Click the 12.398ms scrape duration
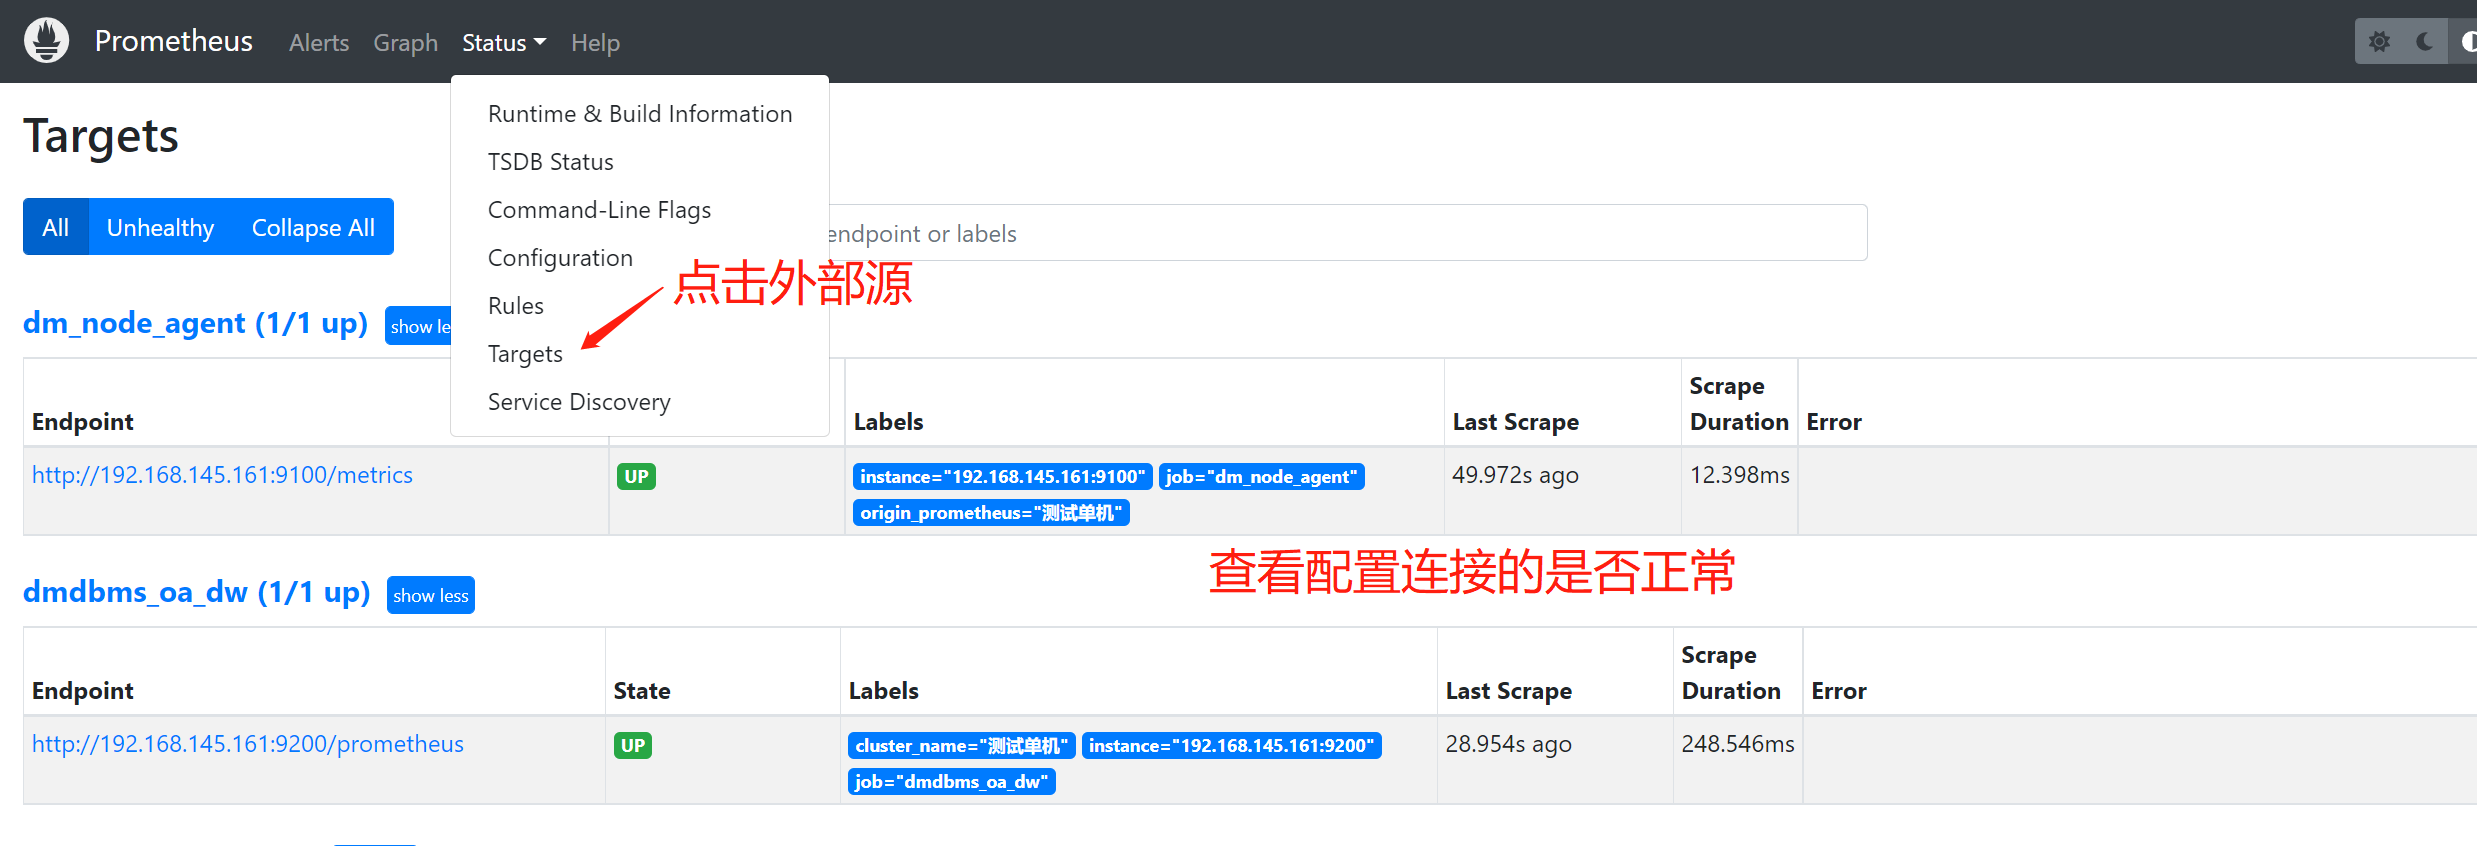The width and height of the screenshot is (2477, 846). 1739,475
